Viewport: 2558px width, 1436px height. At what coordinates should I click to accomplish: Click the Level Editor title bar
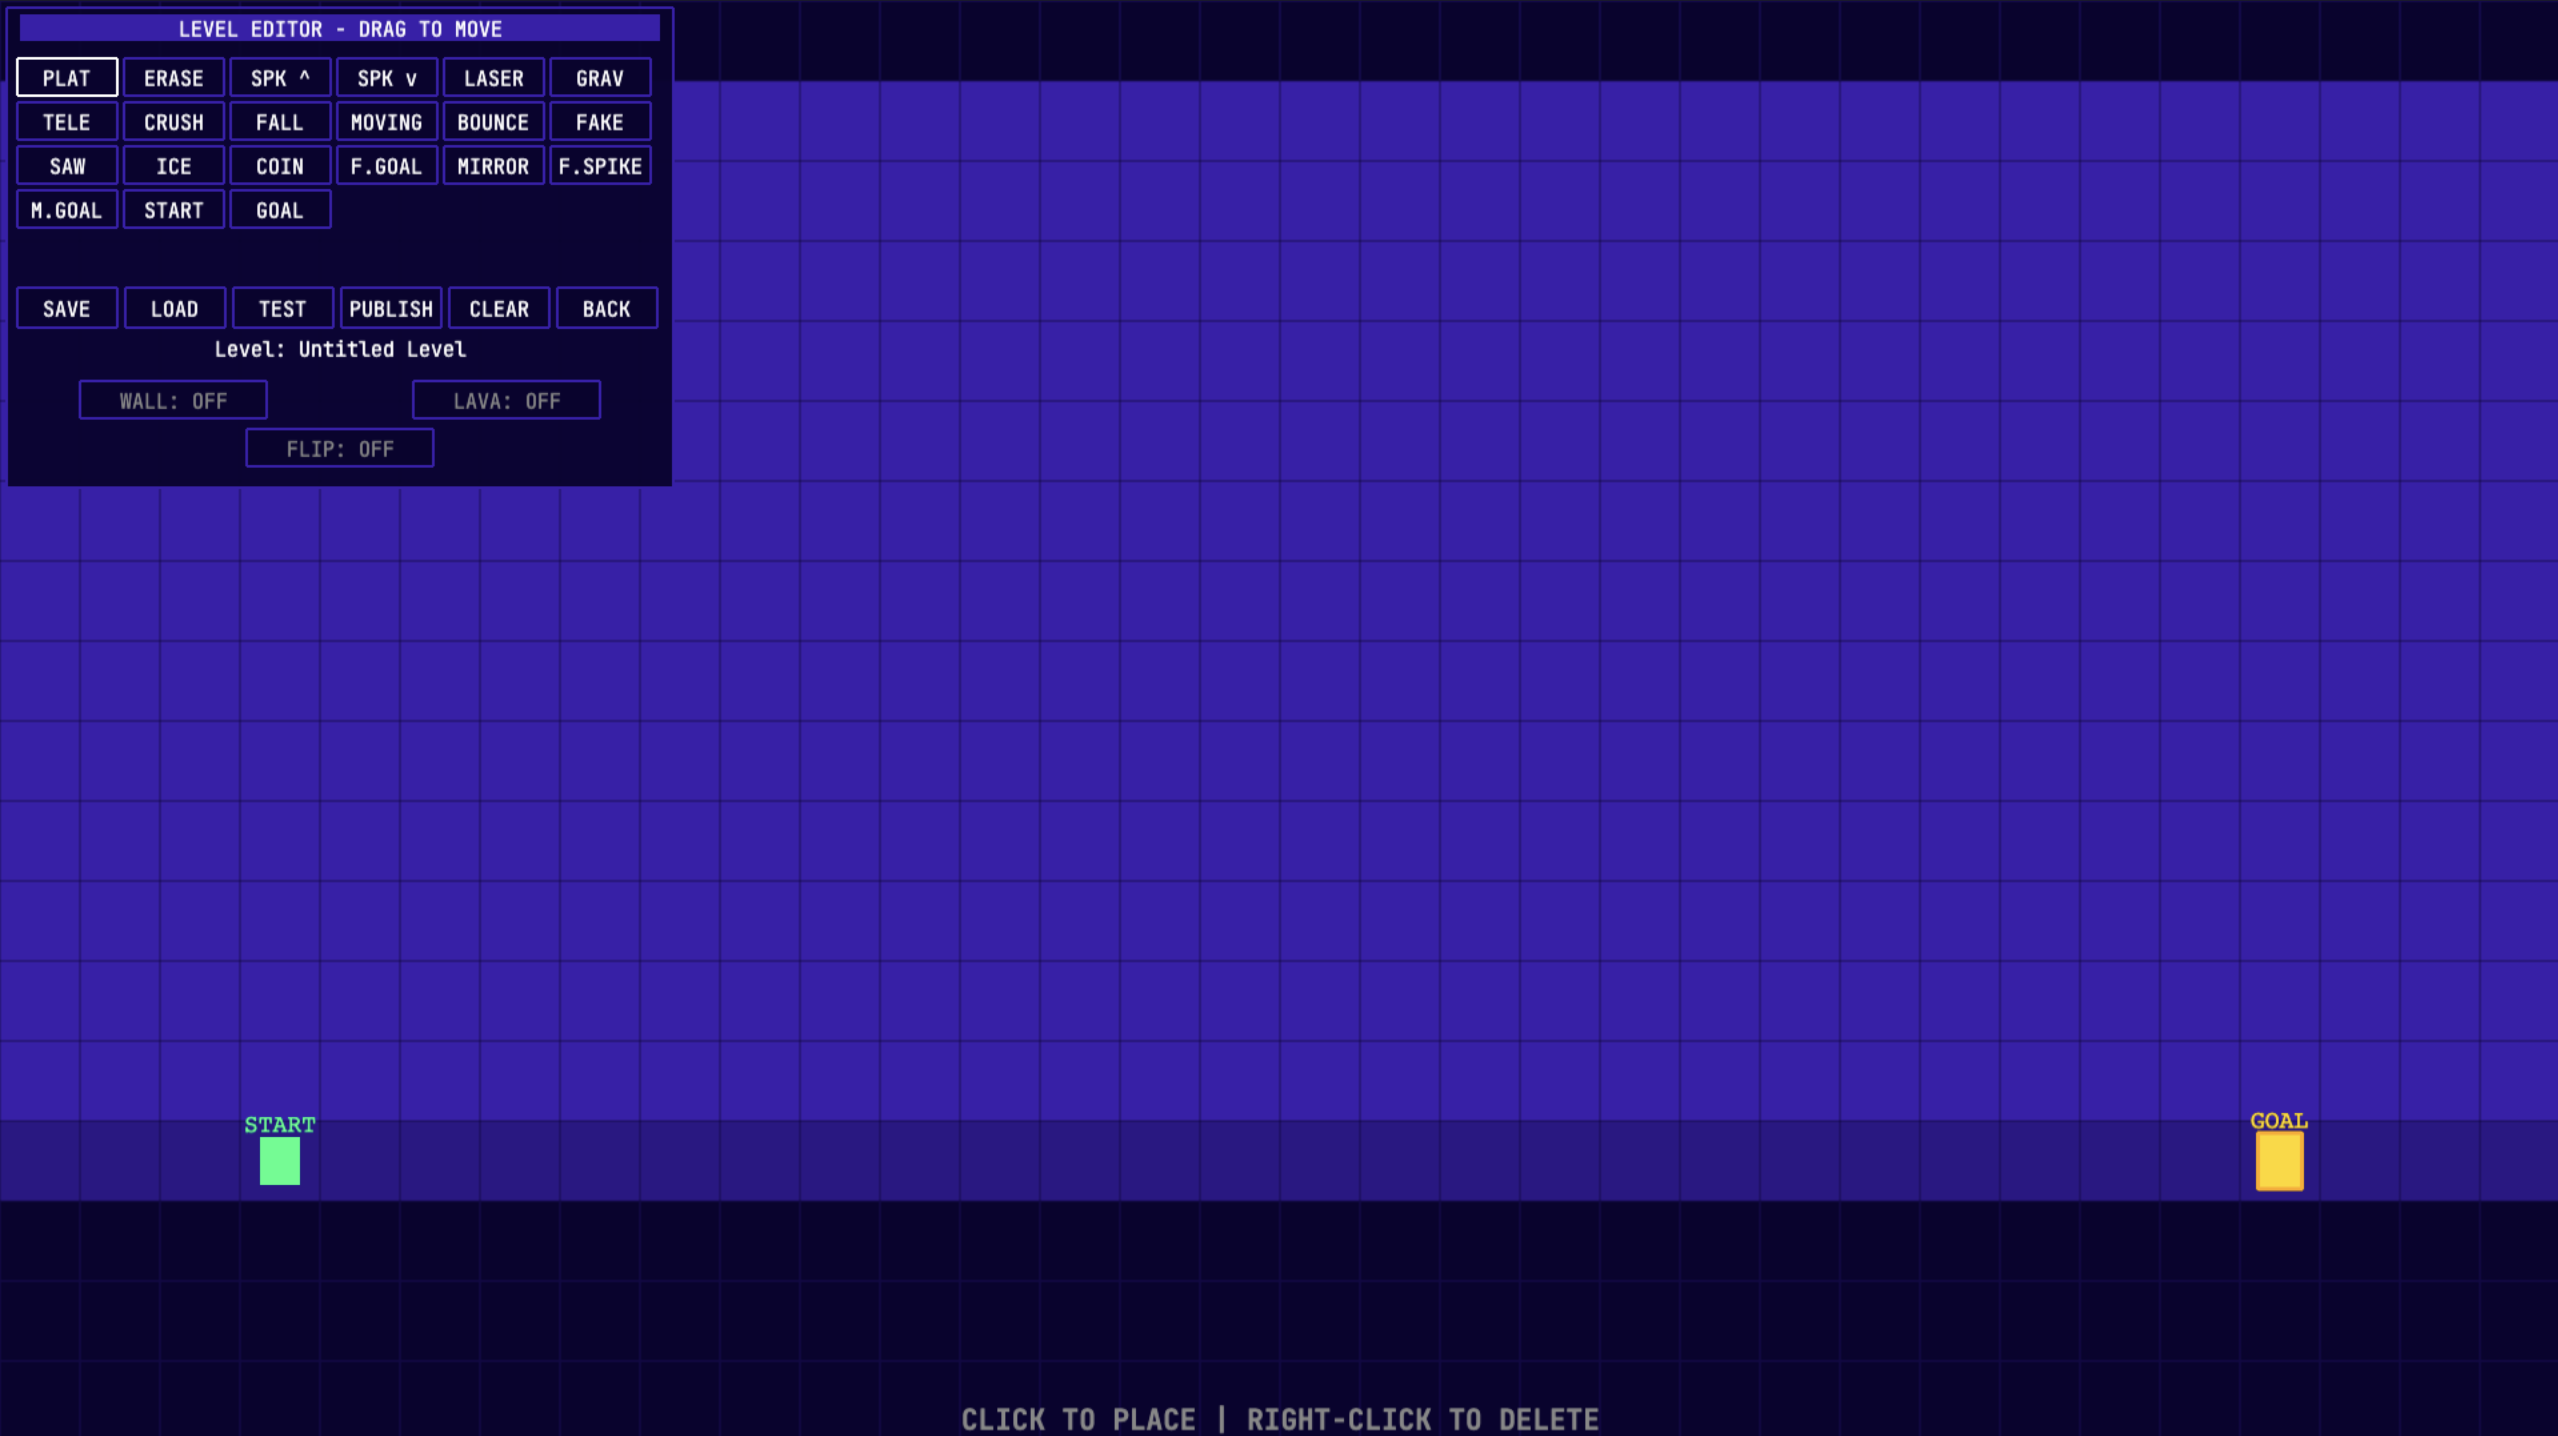(340, 28)
